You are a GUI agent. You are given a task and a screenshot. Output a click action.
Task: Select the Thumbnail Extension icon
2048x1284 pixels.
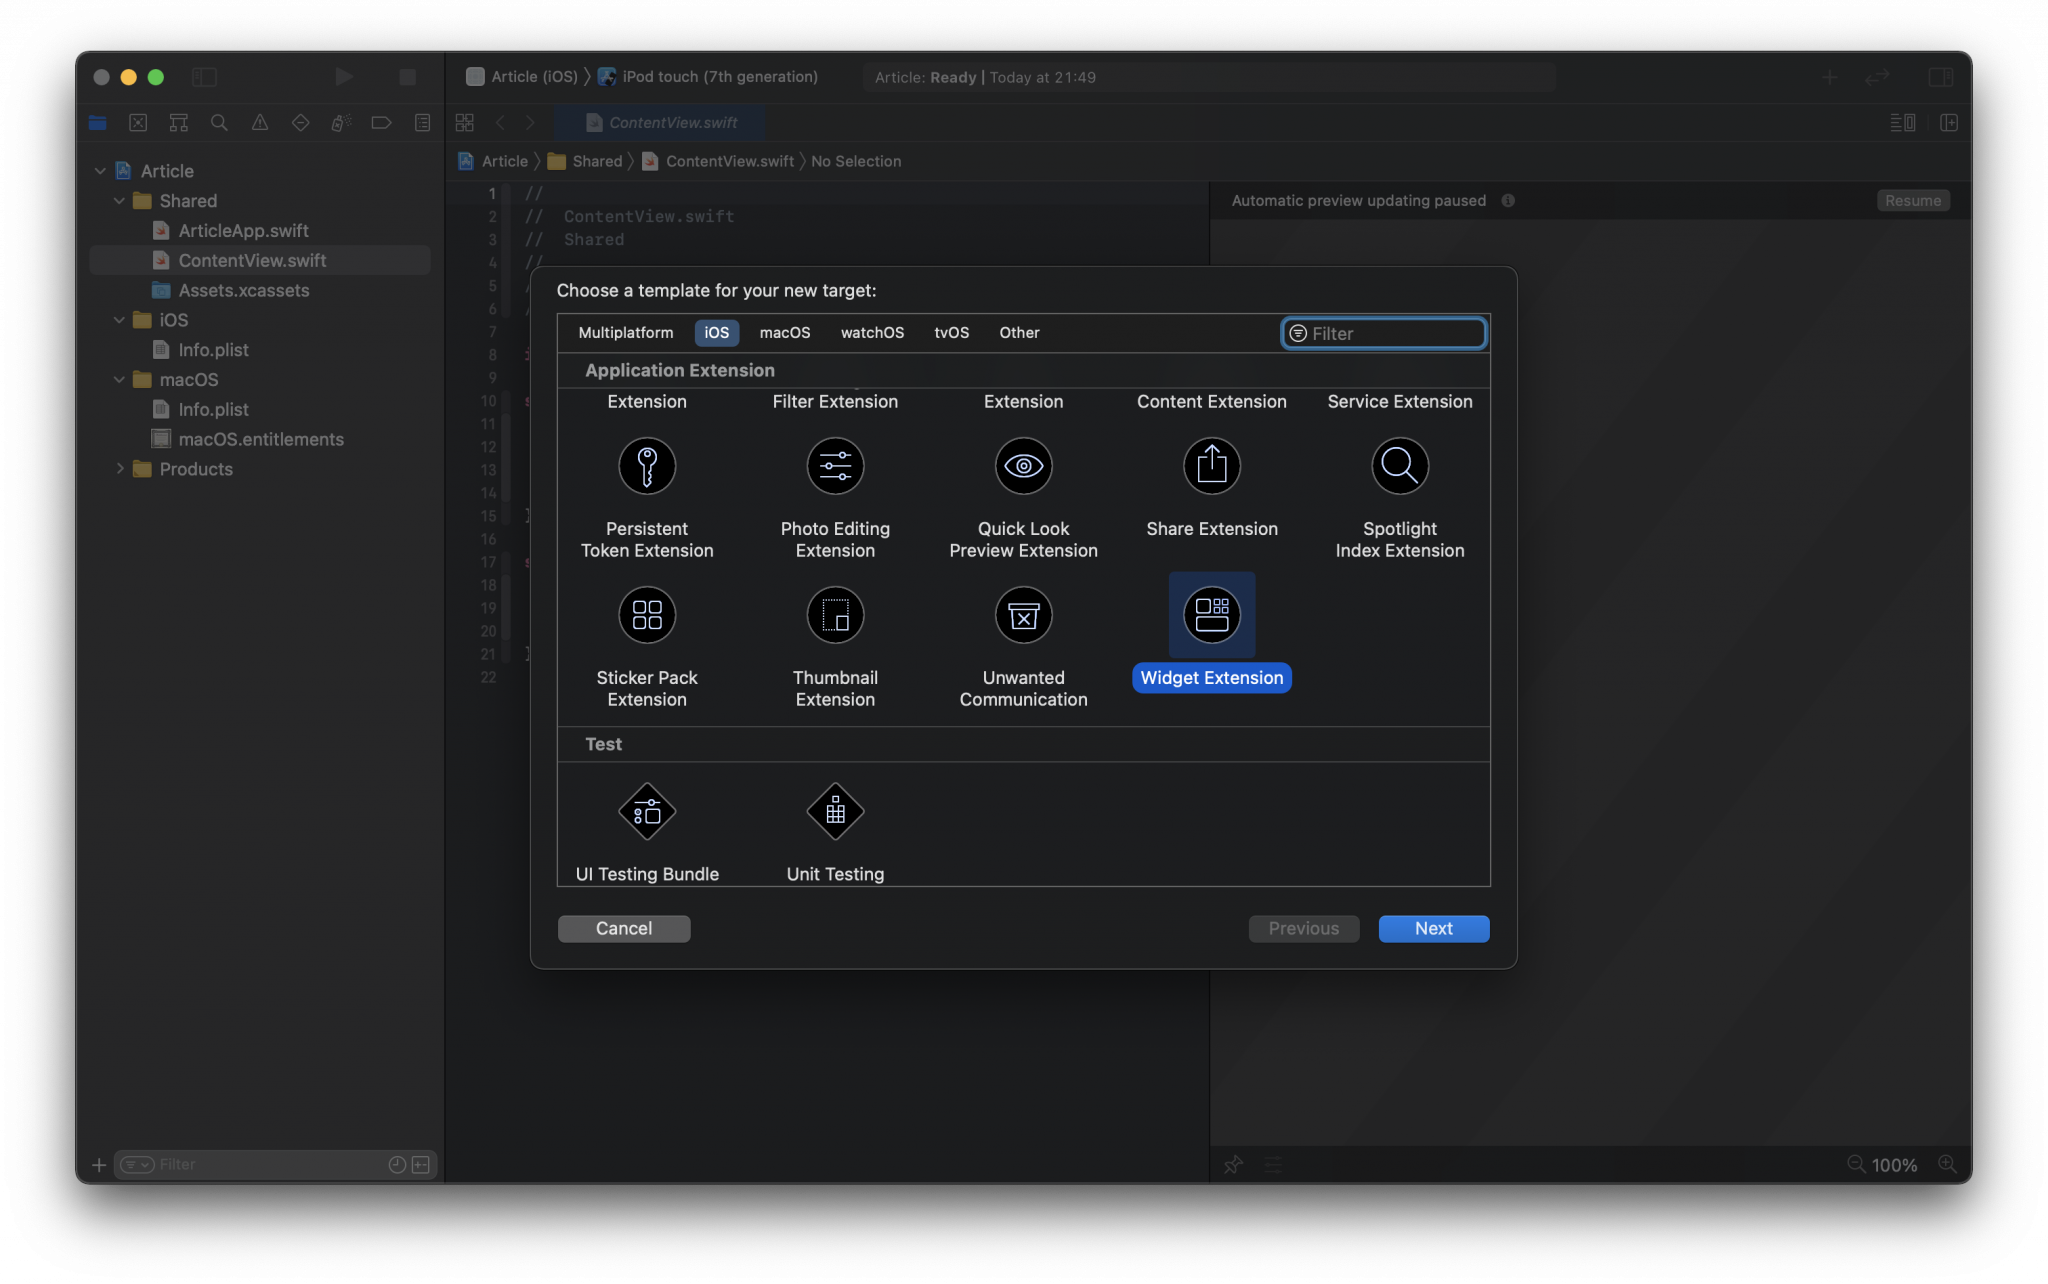835,615
